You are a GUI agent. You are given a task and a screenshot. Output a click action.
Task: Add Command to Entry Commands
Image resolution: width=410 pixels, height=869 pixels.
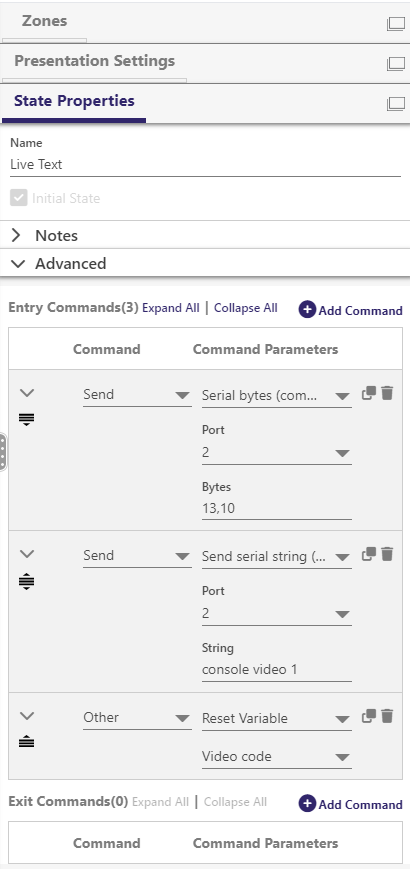351,310
